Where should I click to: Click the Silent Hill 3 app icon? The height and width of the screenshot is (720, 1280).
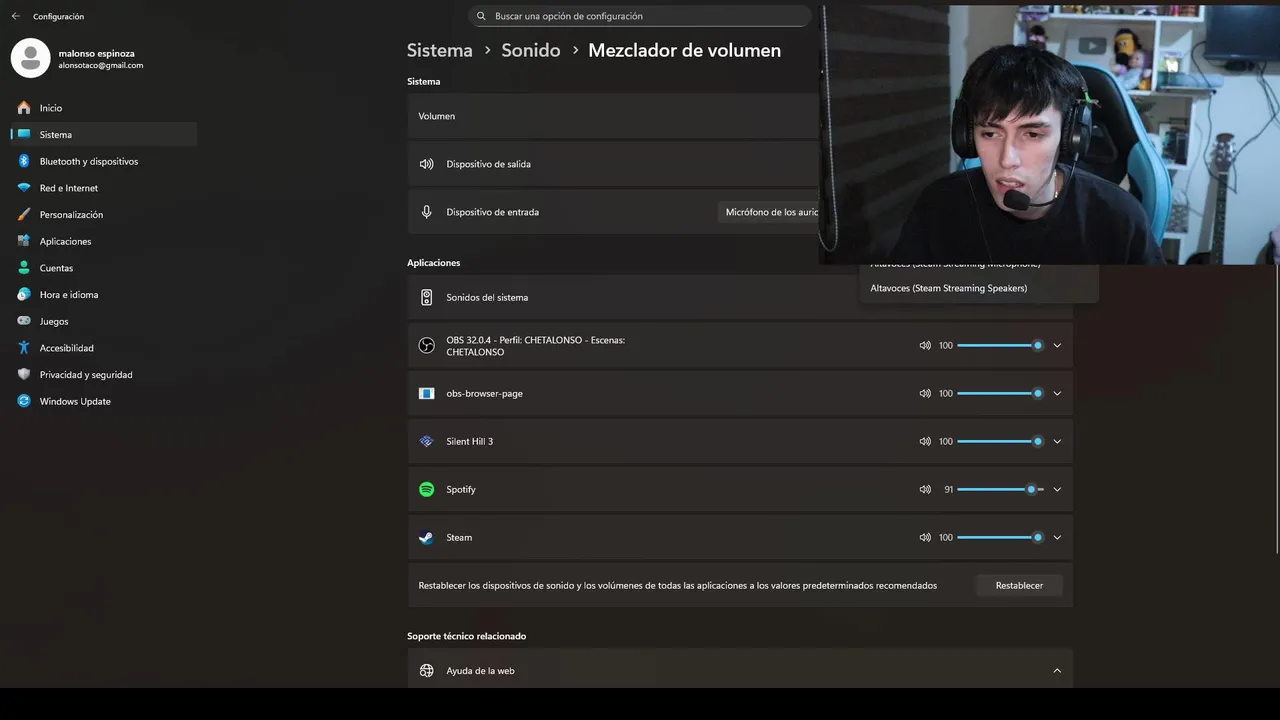(426, 441)
